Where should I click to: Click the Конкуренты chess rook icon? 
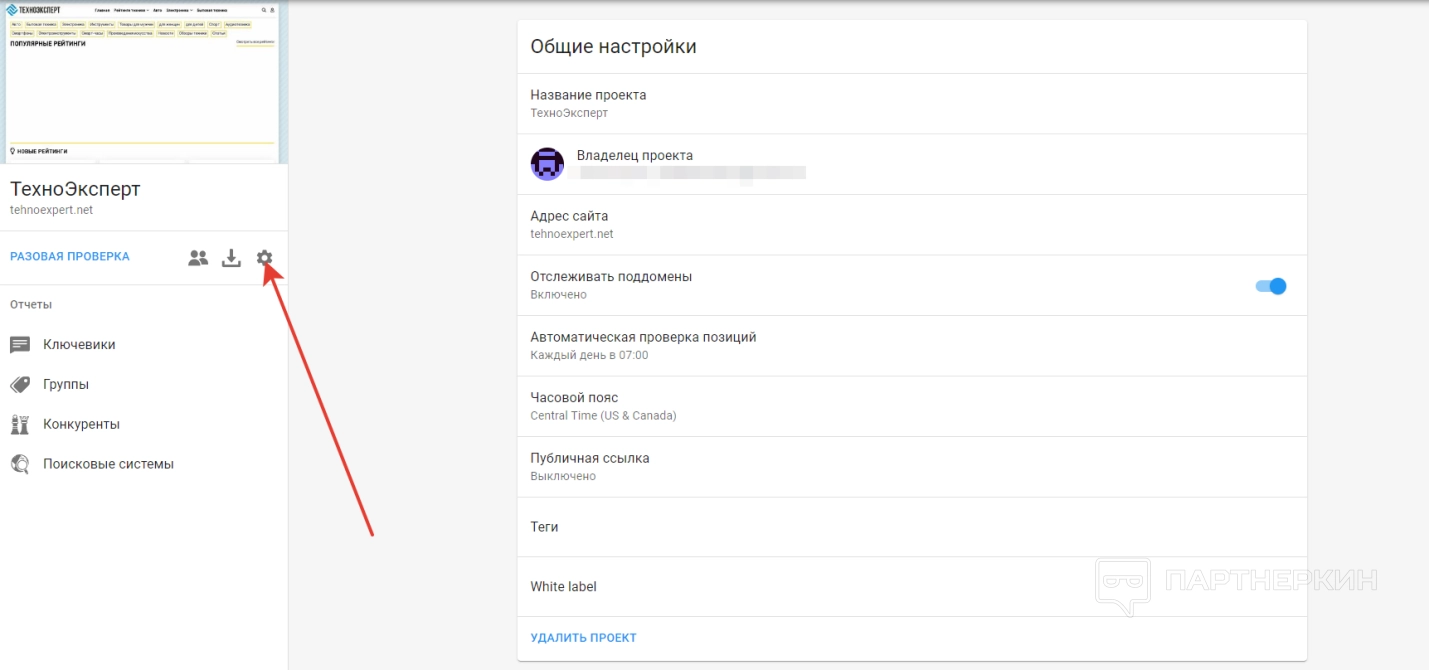pos(20,424)
